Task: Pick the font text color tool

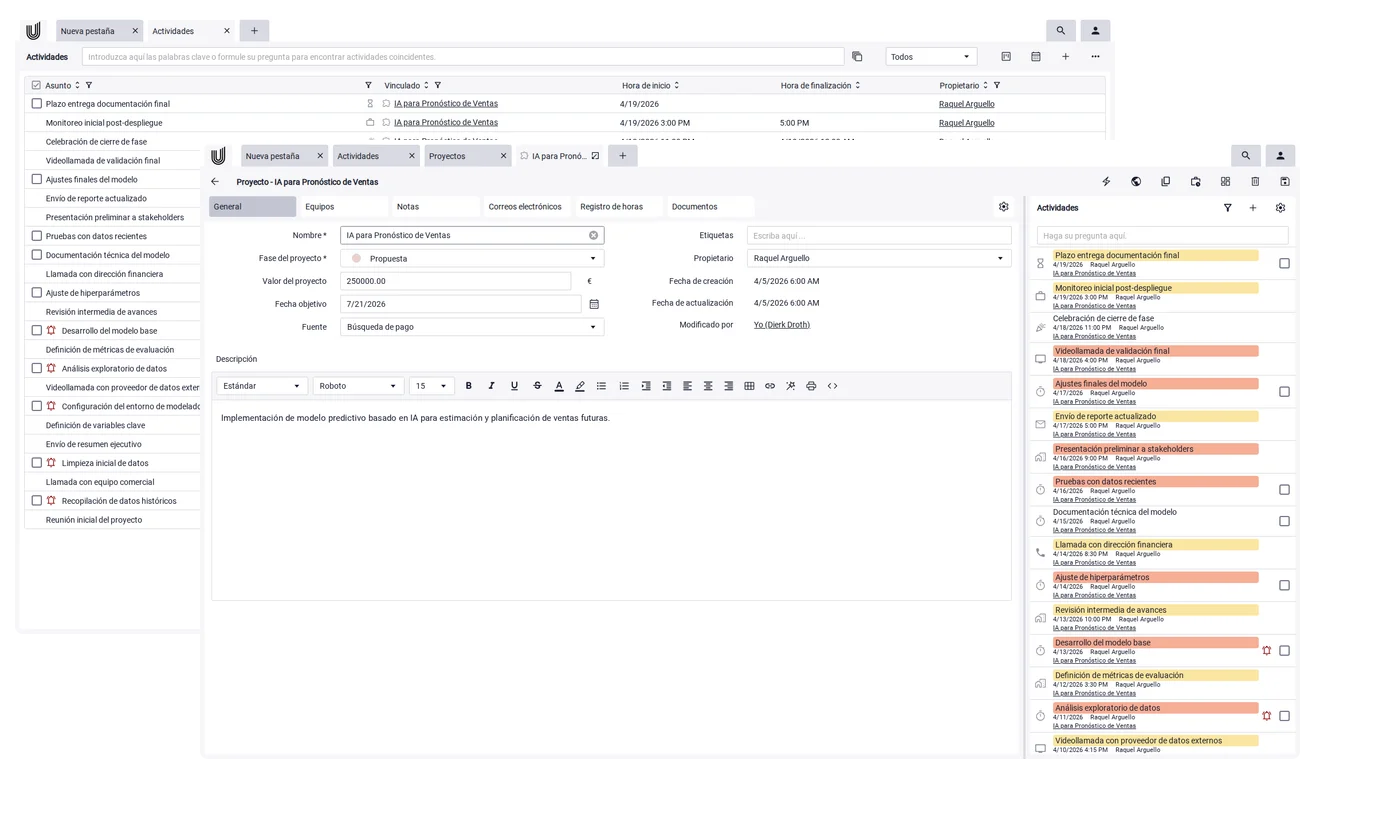Action: (x=559, y=386)
